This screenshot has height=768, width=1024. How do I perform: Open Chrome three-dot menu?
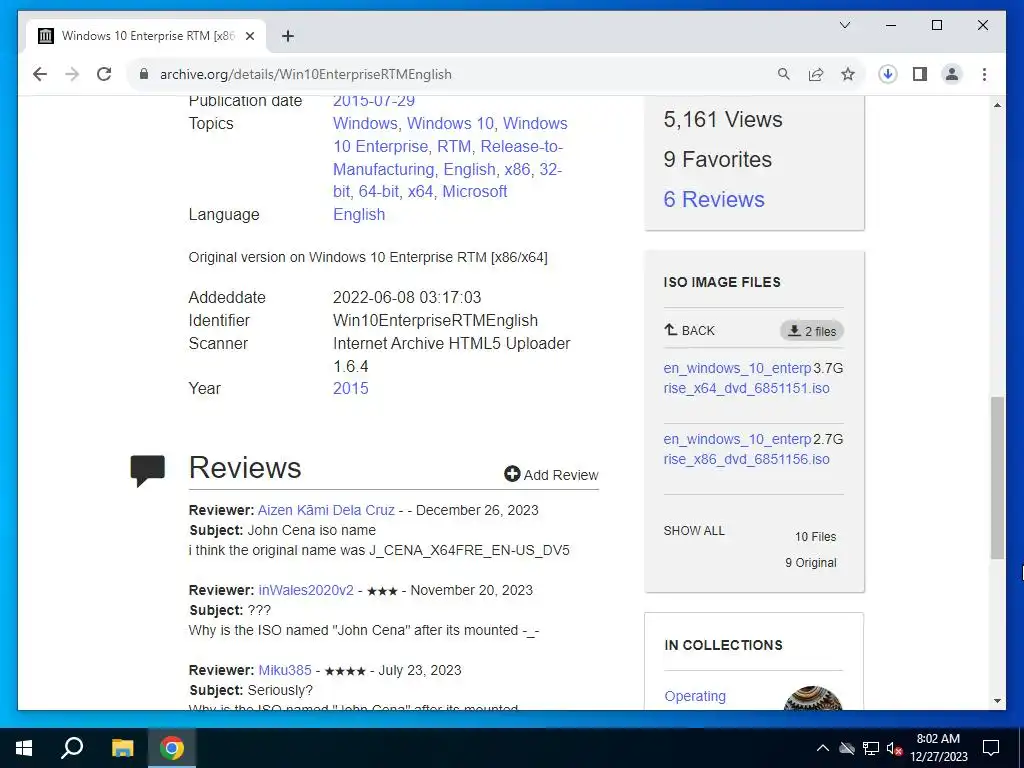coord(984,74)
